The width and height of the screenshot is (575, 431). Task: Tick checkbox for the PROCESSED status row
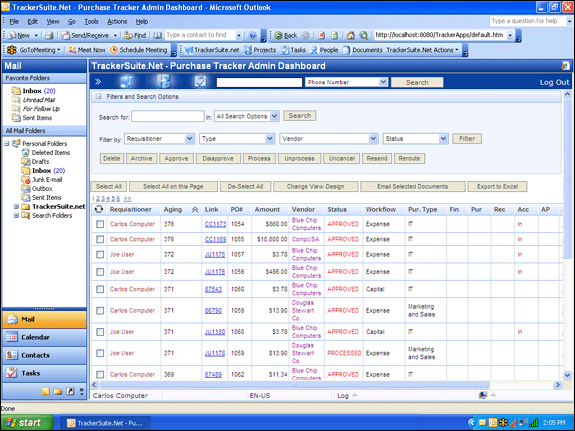pos(100,353)
